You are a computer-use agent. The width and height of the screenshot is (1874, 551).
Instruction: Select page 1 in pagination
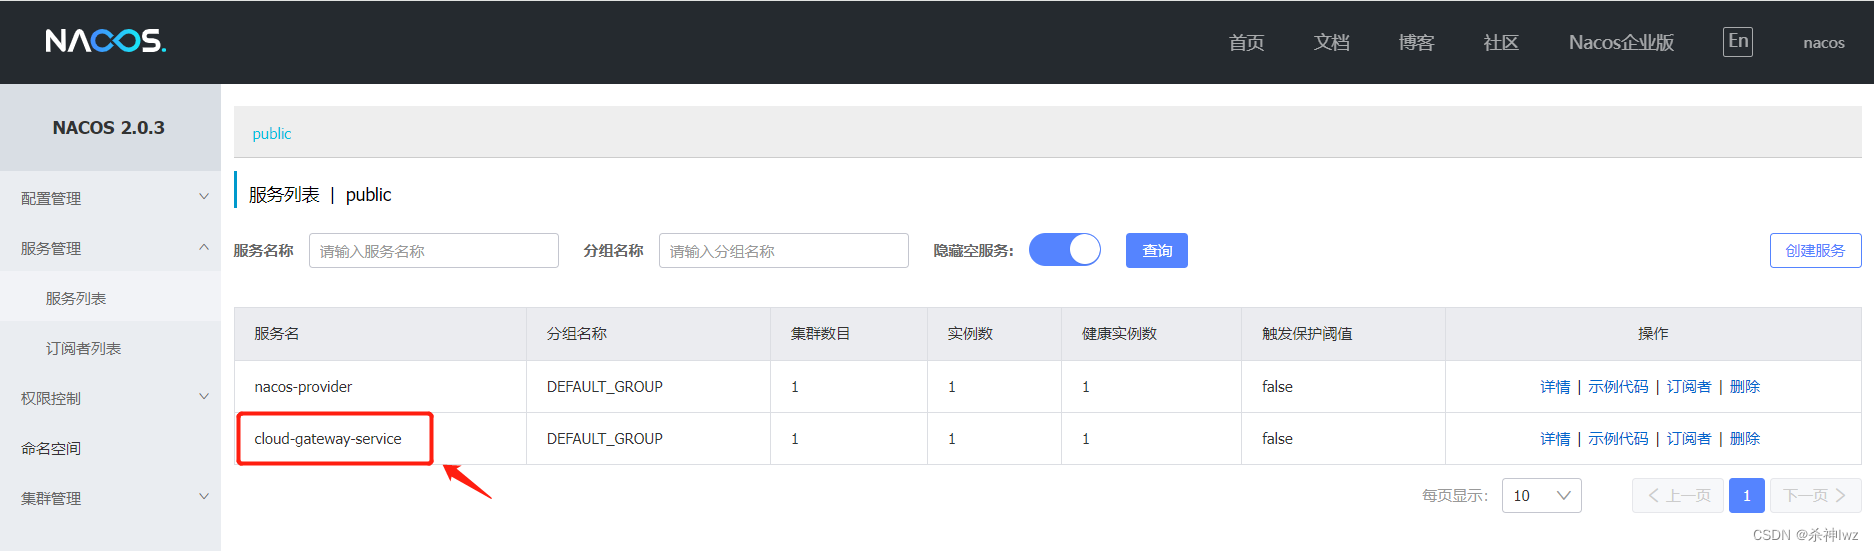click(x=1747, y=496)
